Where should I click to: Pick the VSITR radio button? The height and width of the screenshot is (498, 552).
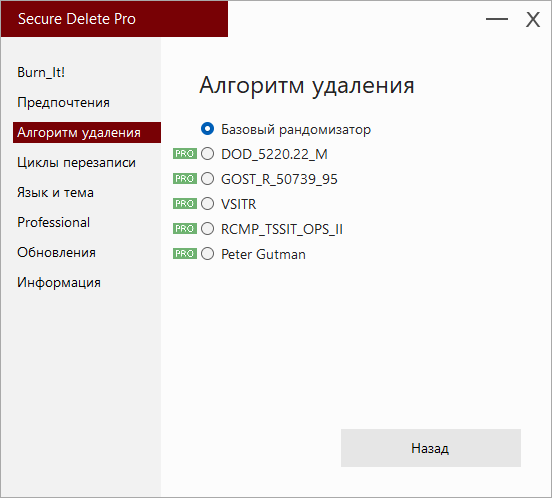click(x=207, y=204)
